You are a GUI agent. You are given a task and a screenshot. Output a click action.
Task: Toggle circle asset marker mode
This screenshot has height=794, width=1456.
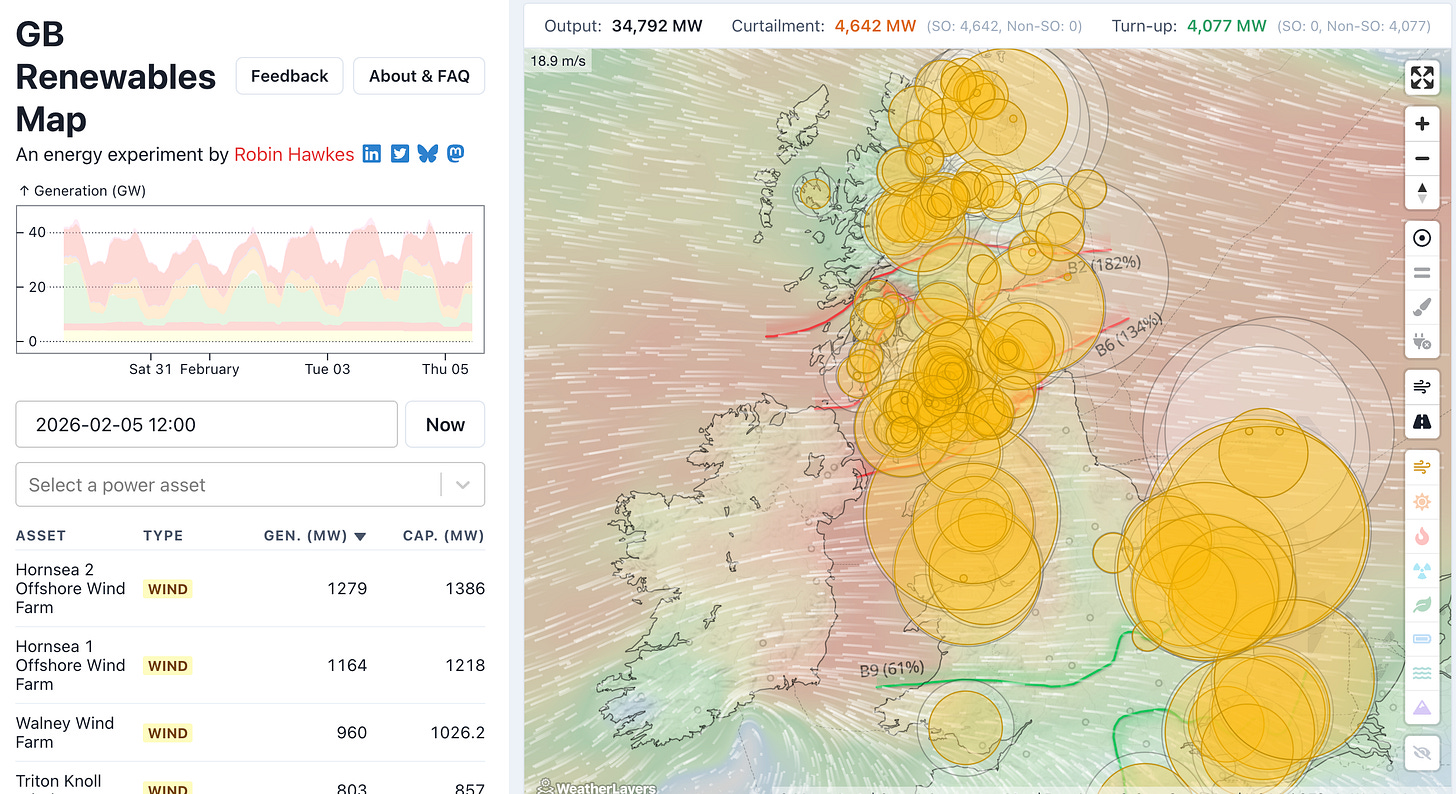[1422, 238]
